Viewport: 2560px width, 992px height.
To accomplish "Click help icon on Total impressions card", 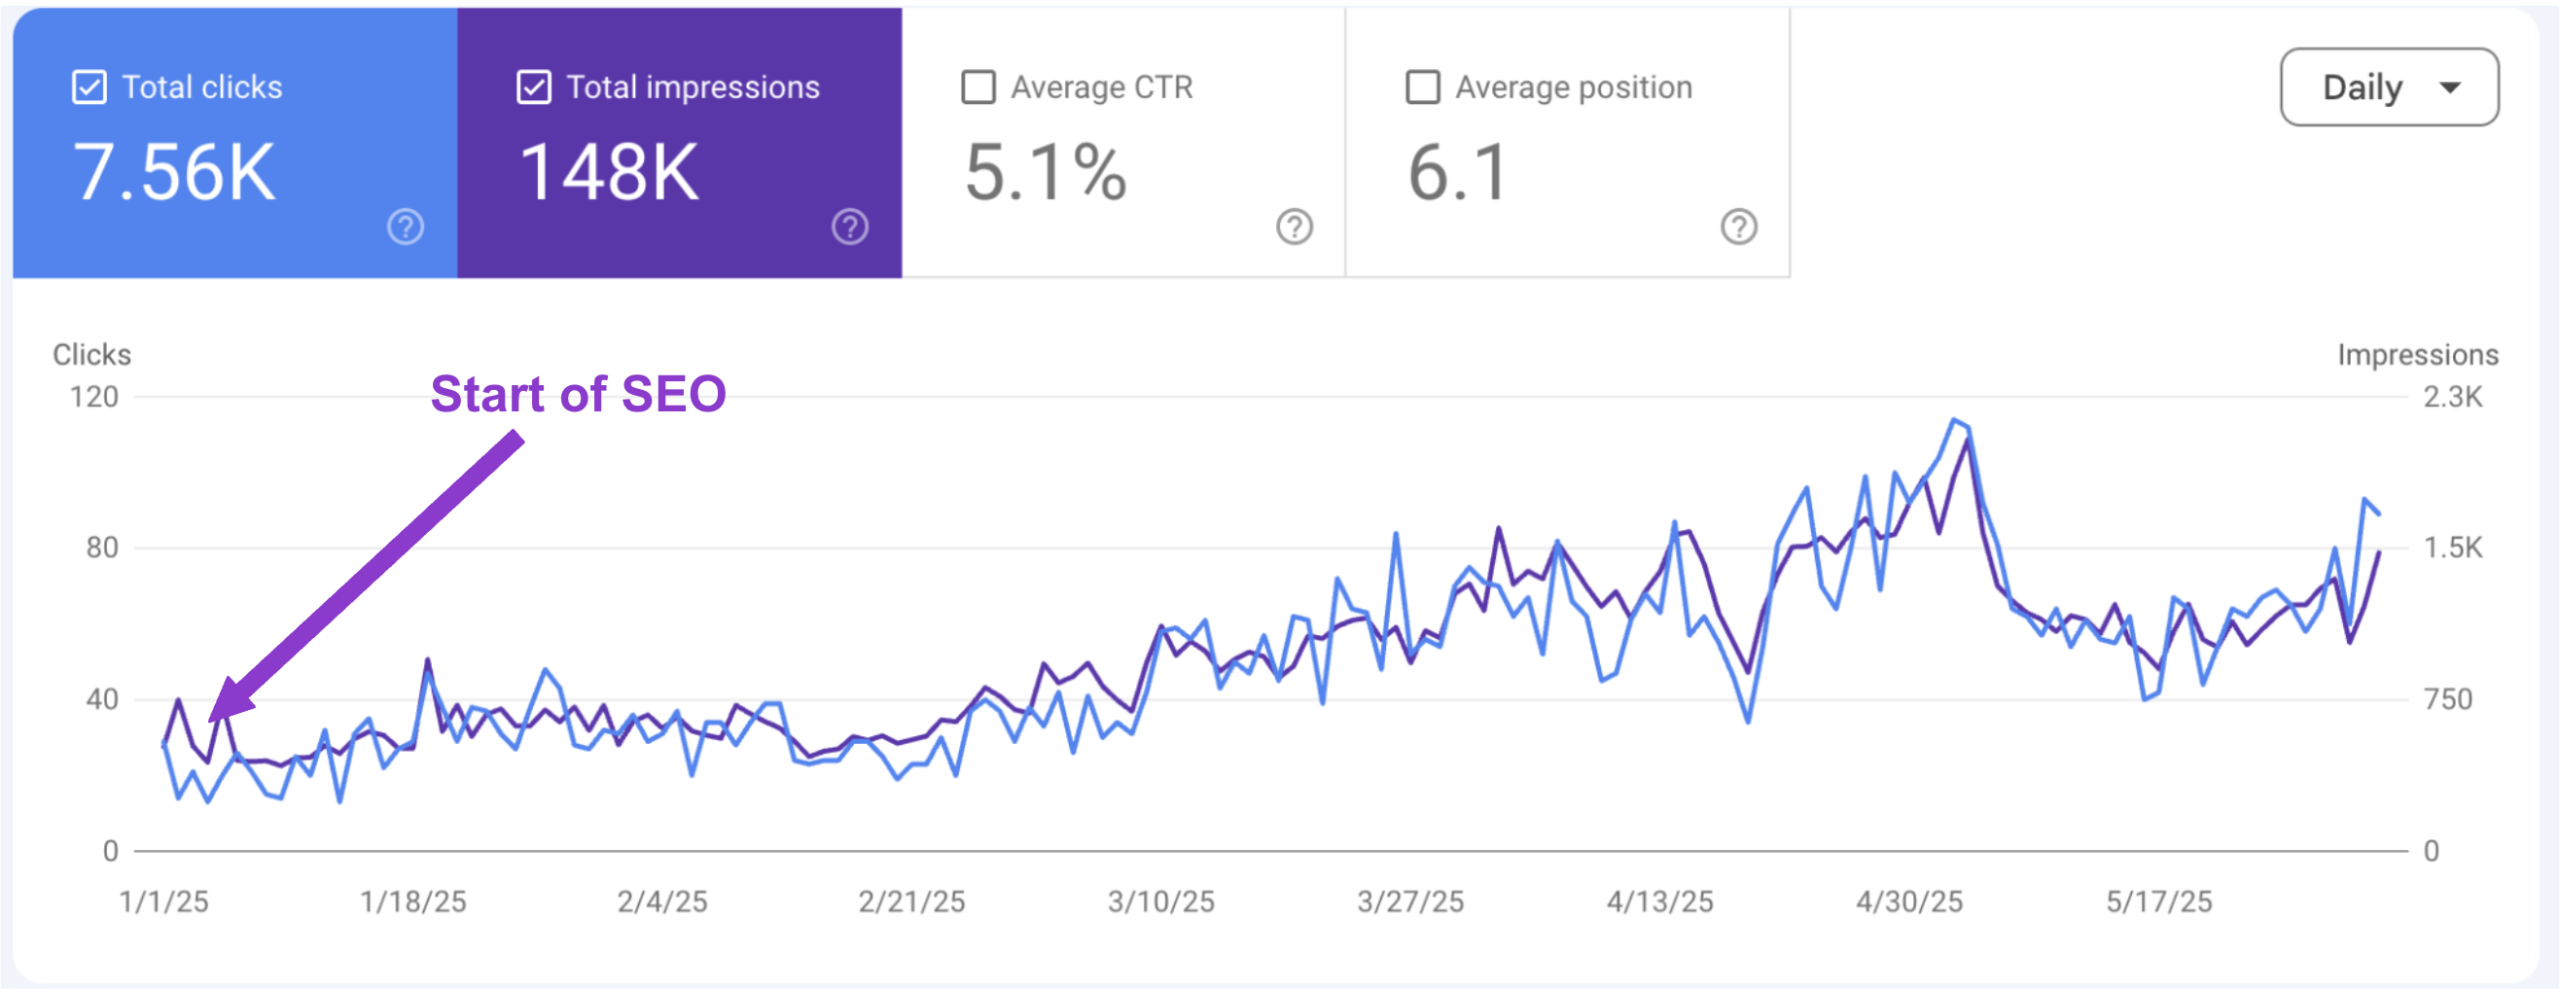I will 850,227.
